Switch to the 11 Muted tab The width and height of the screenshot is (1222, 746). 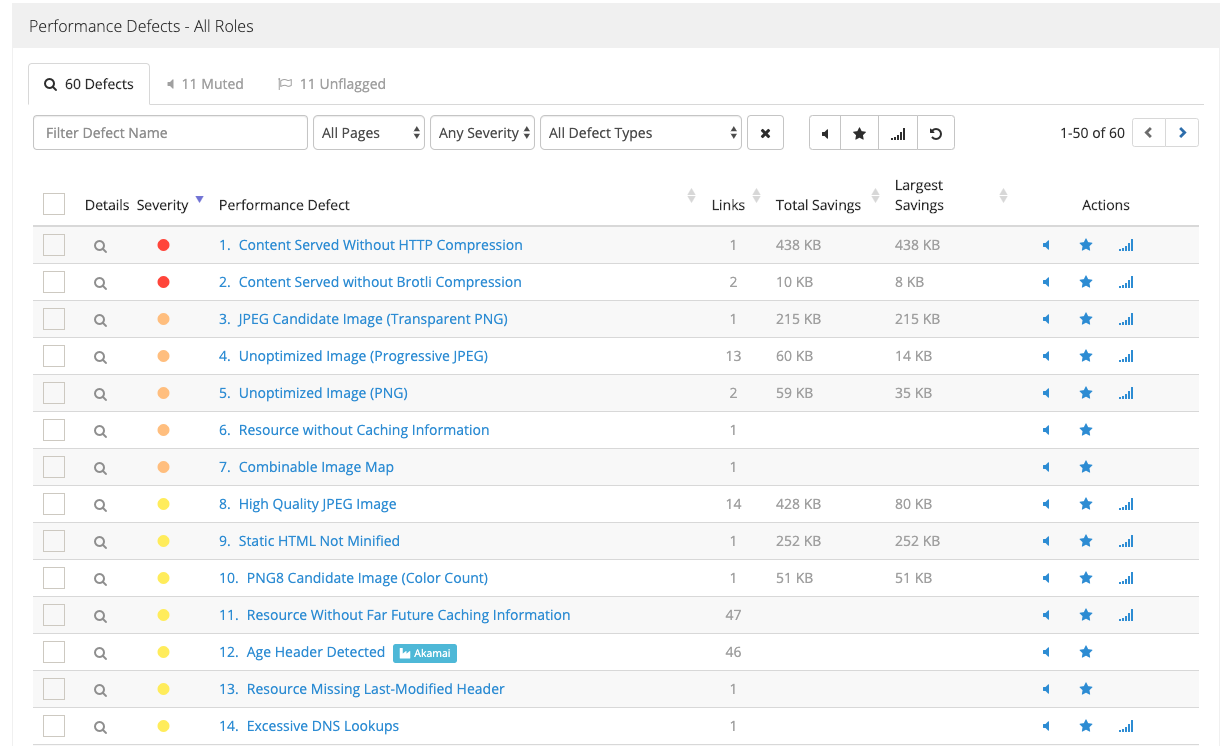click(x=205, y=84)
